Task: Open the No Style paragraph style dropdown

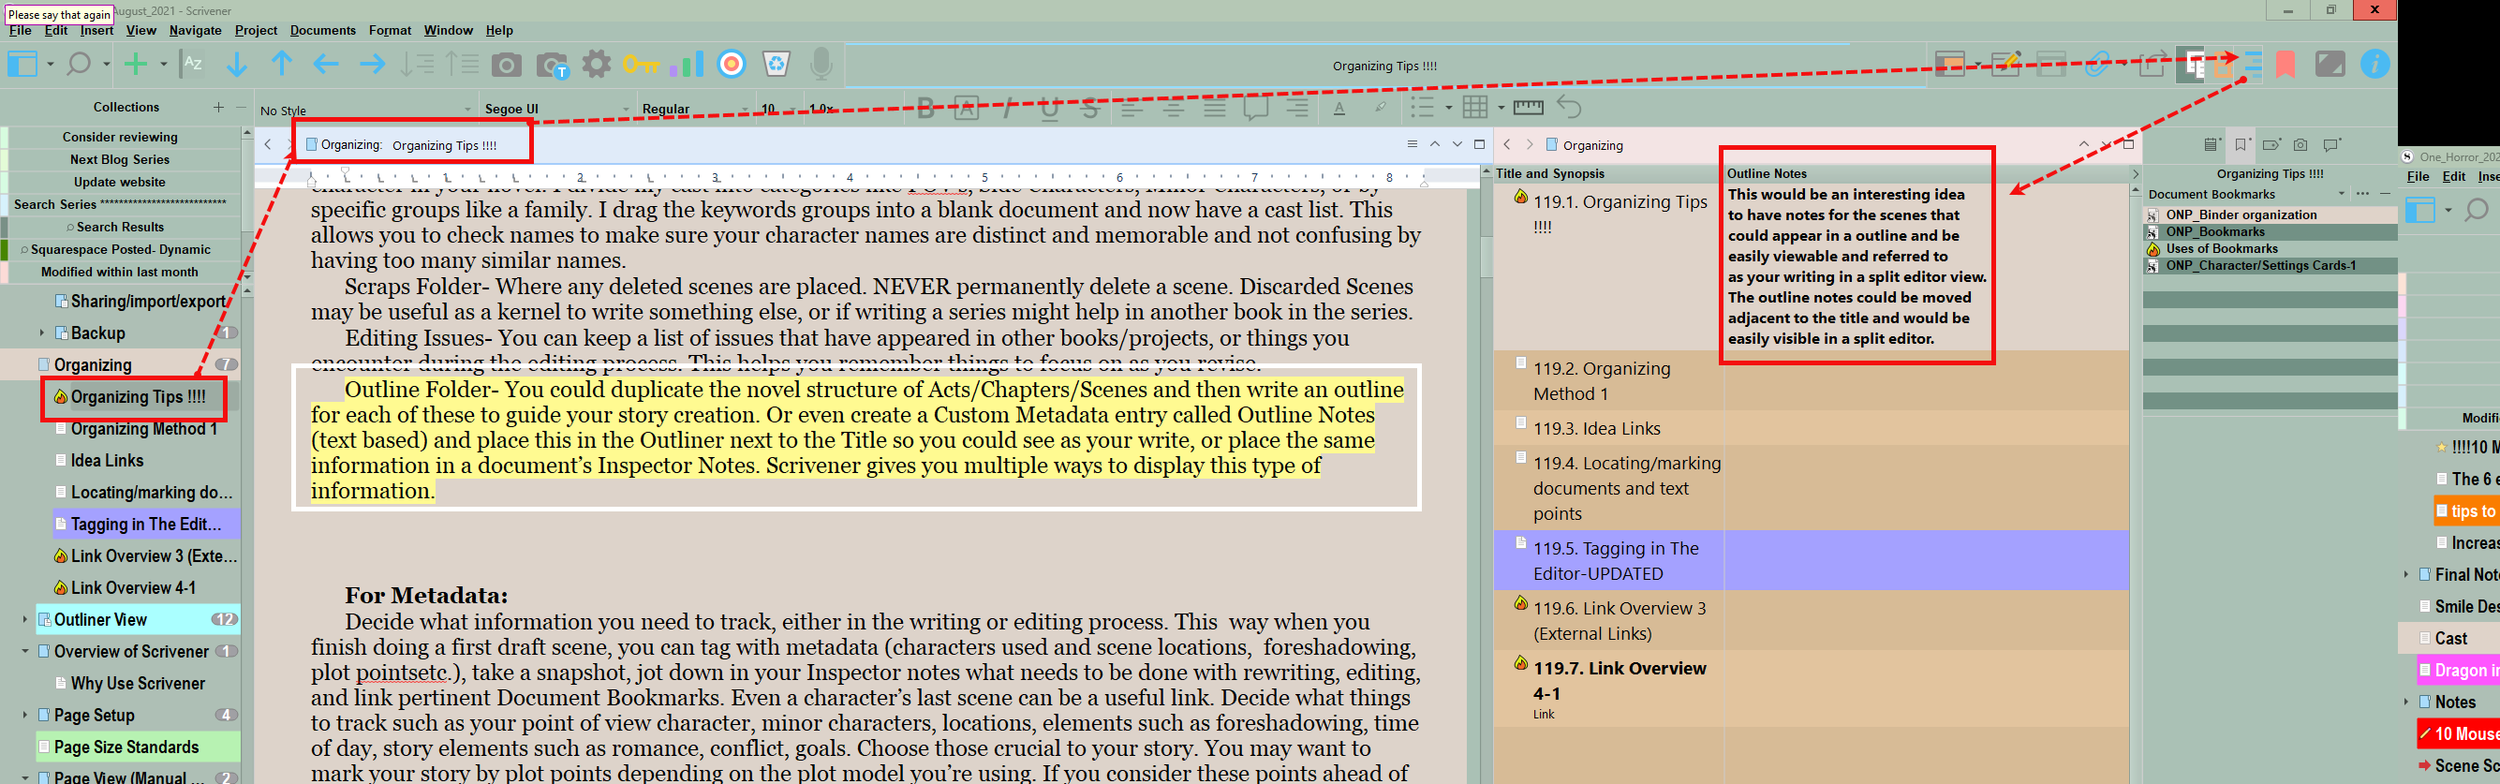Action: (364, 109)
